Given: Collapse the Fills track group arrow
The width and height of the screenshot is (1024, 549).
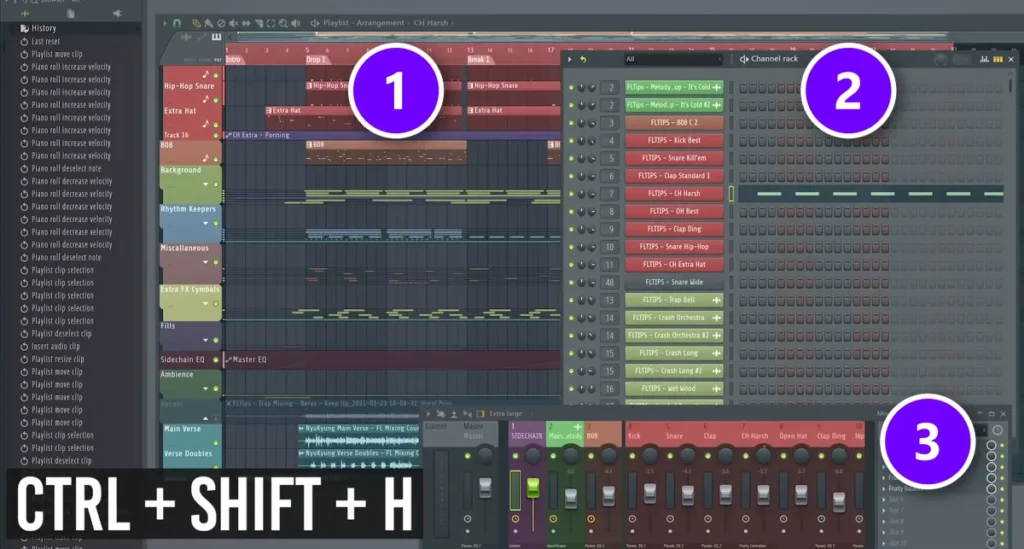Looking at the screenshot, I should coord(206,340).
